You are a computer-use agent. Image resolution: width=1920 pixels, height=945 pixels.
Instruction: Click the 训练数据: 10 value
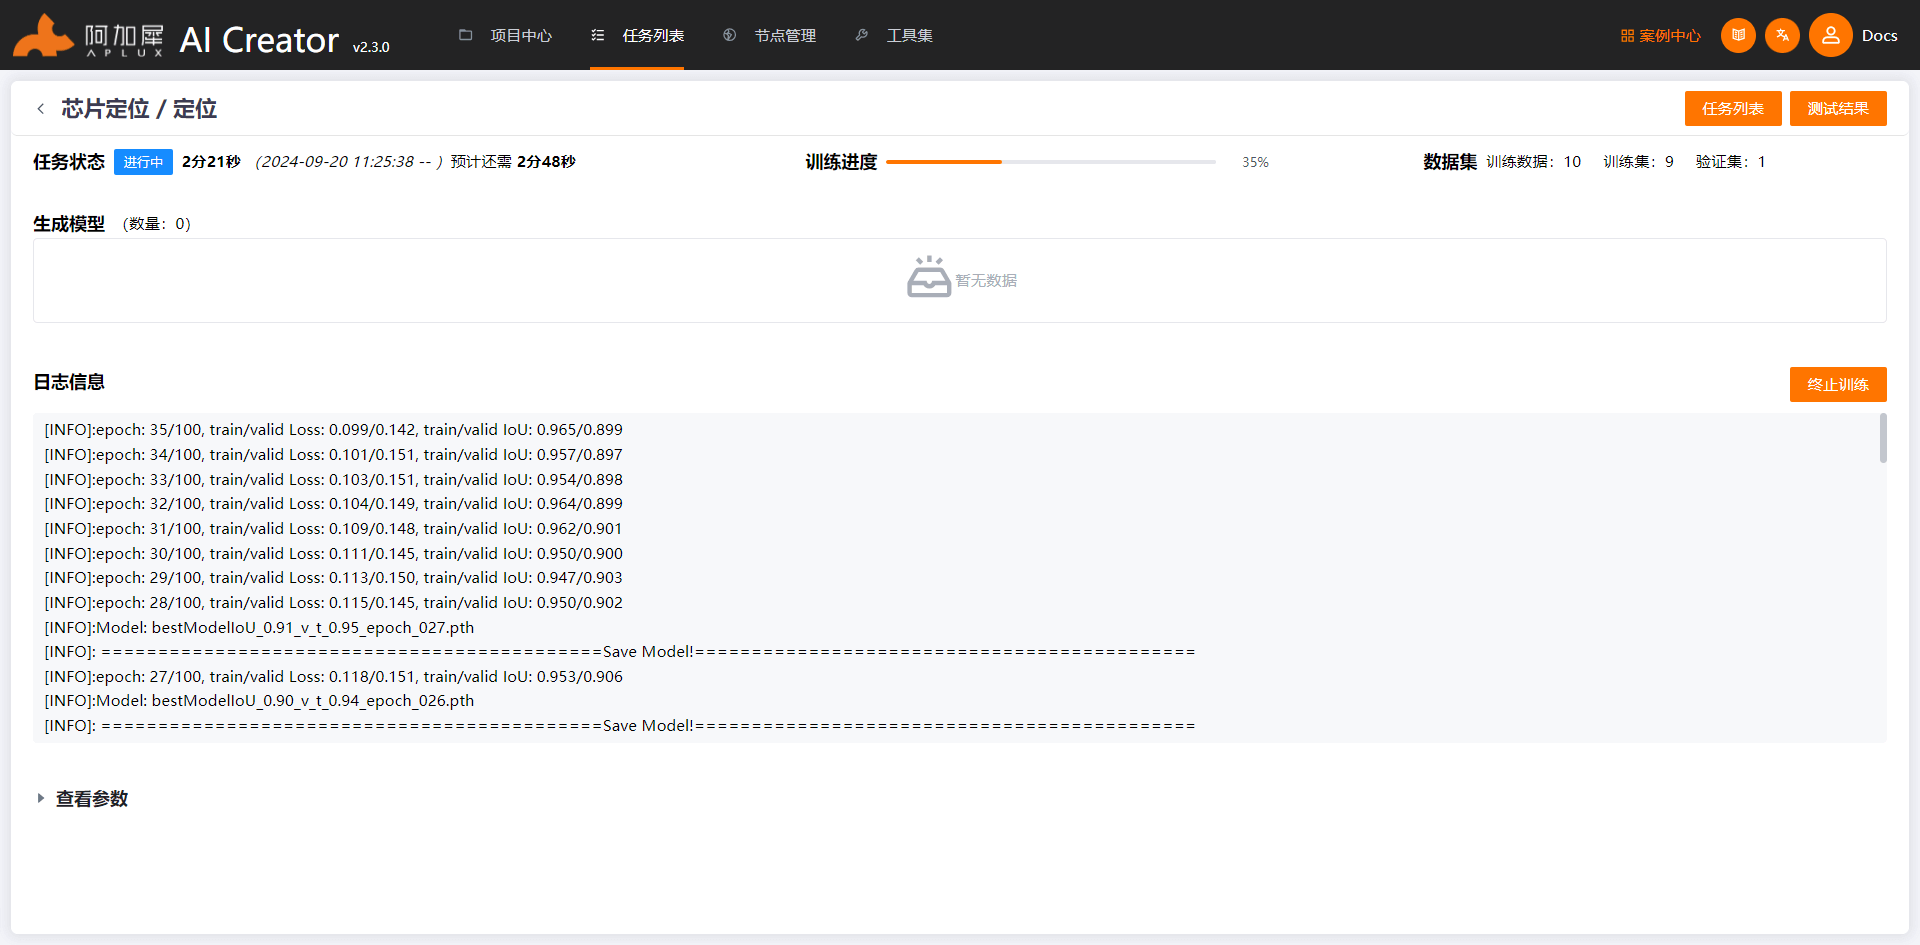[x=1534, y=162]
